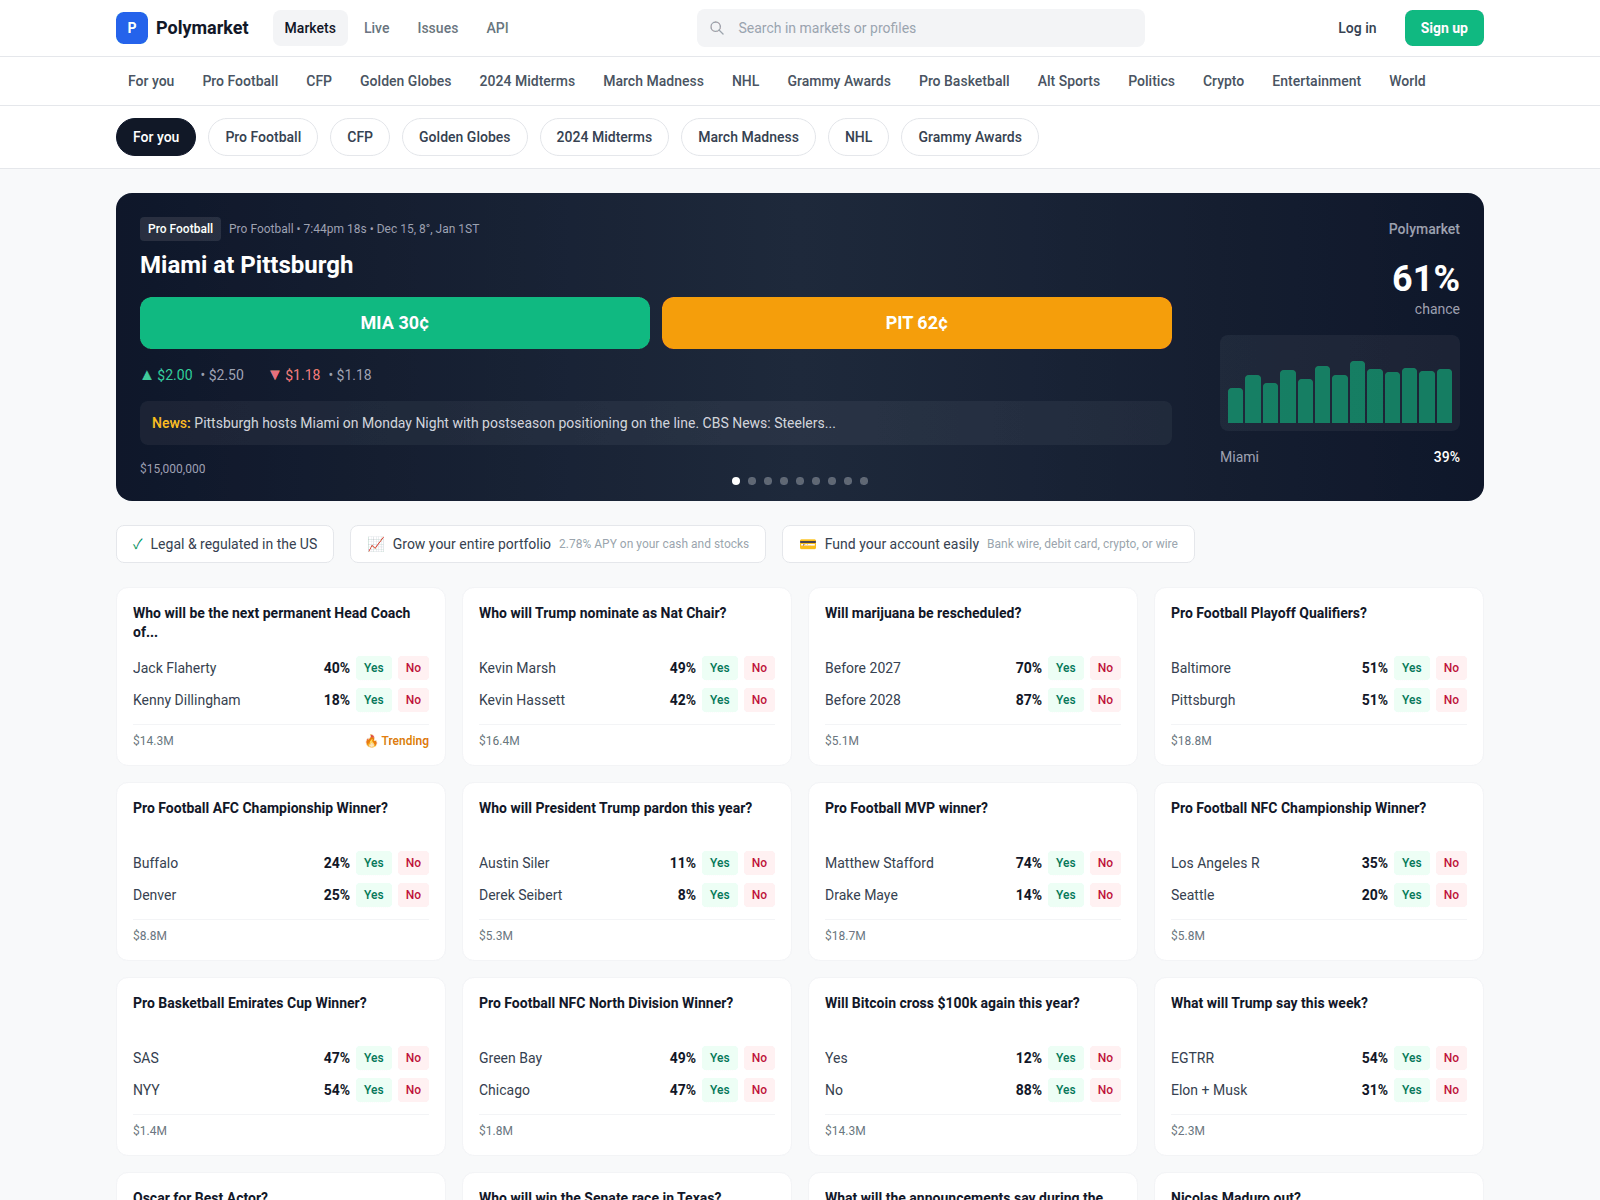Open Pro Football MVP winner? market
Screen dimensions: 1600x1200
906,808
